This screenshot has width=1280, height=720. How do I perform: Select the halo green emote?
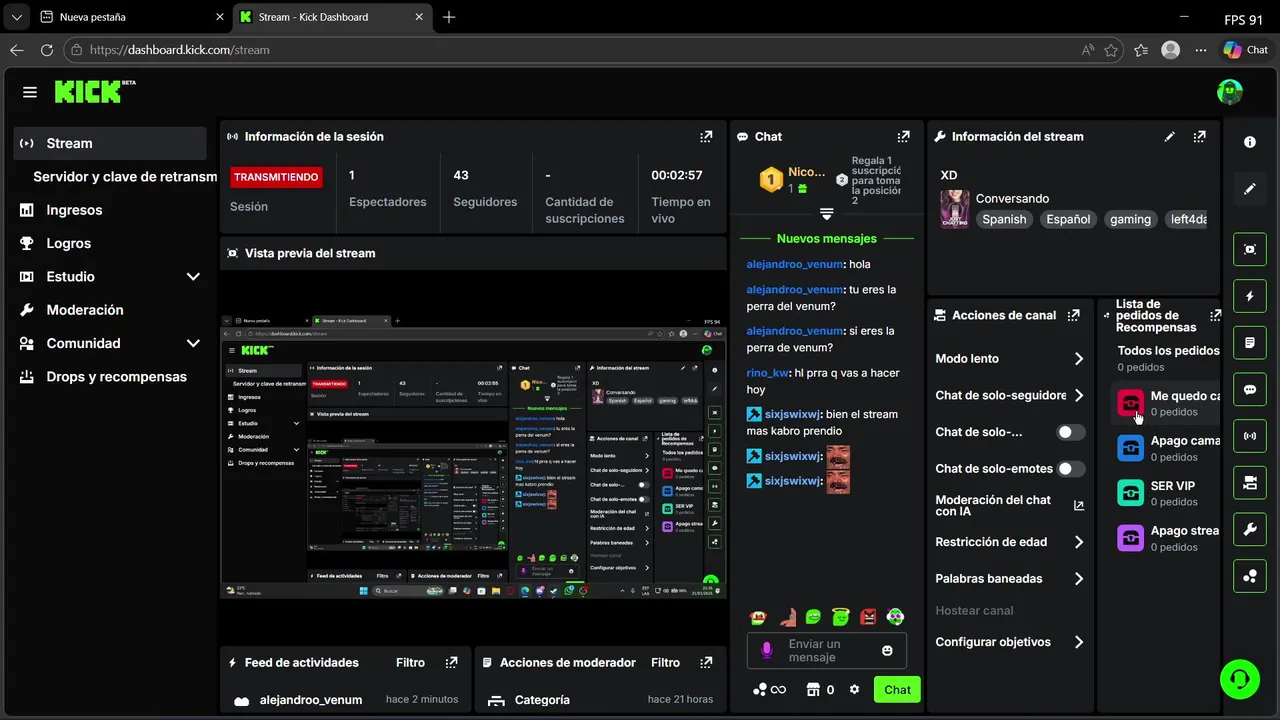click(841, 617)
